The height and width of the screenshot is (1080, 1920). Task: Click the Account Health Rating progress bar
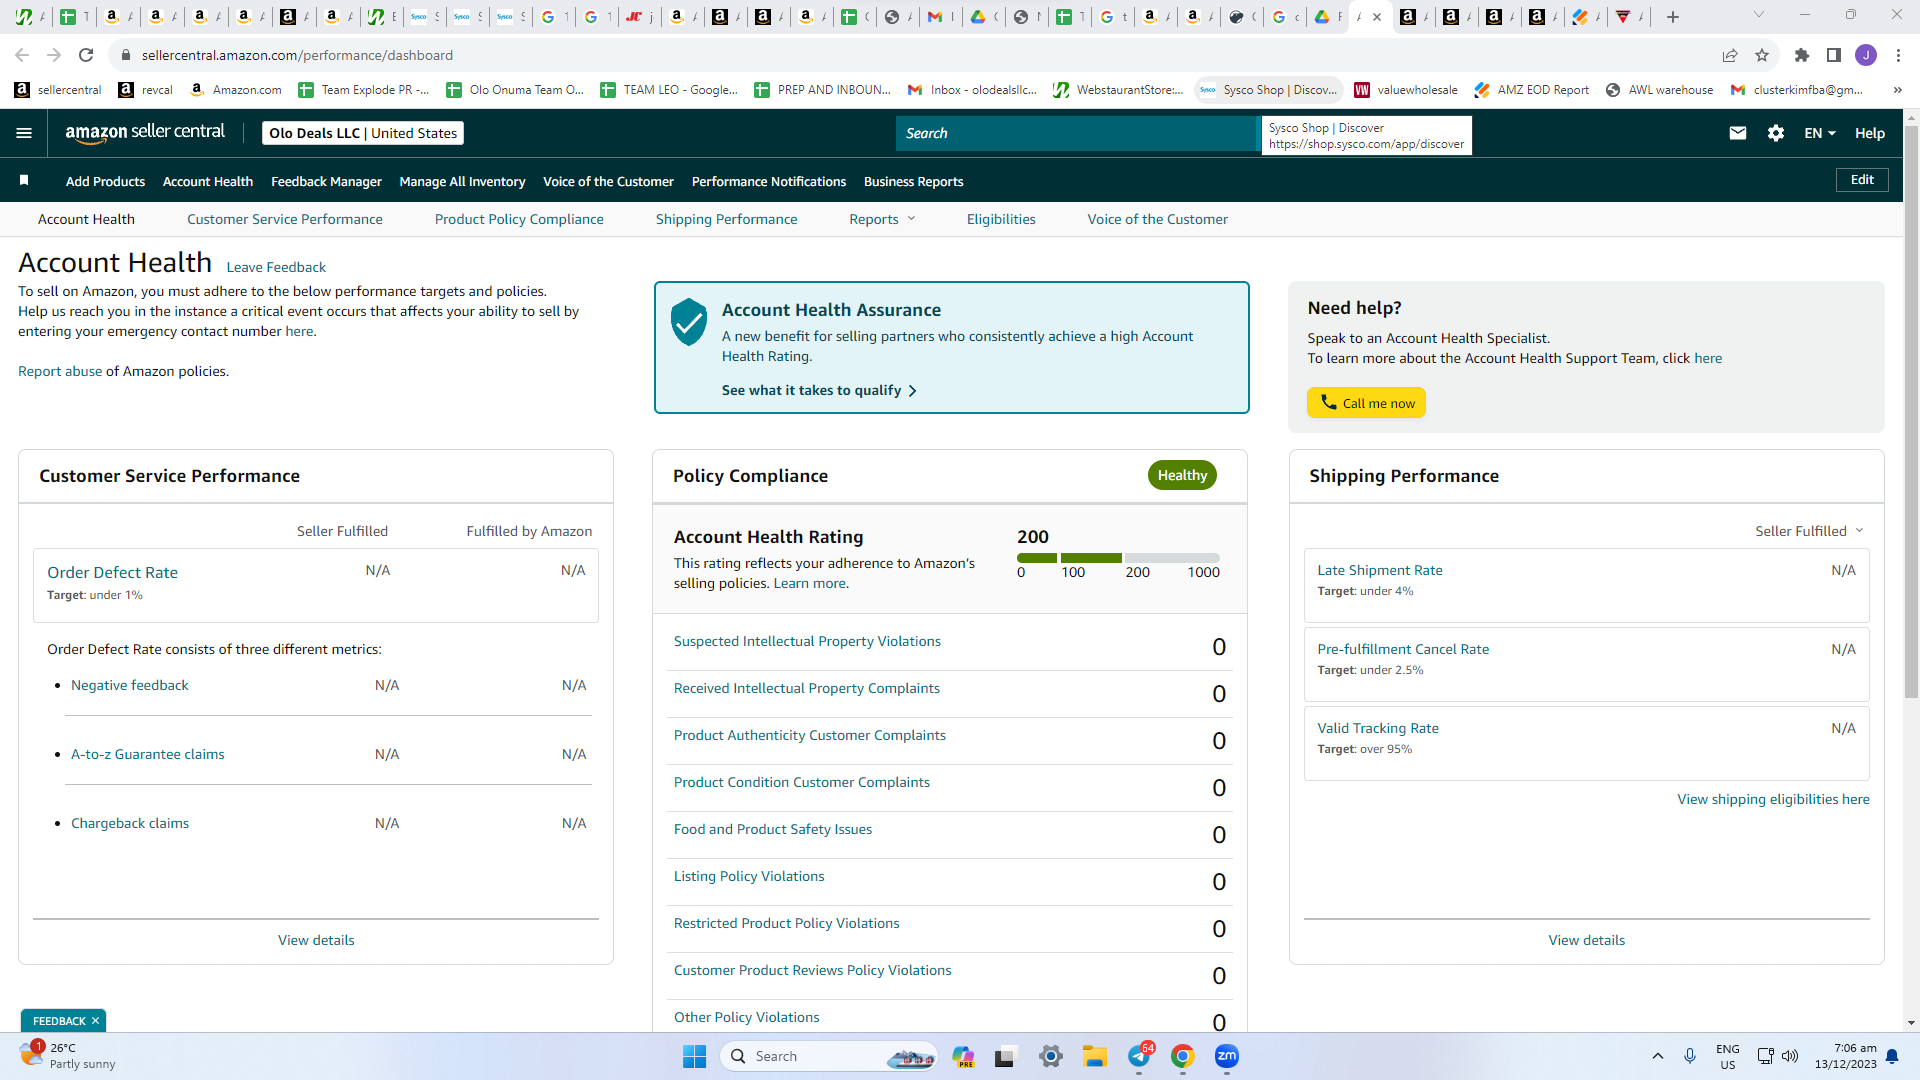coord(1118,558)
